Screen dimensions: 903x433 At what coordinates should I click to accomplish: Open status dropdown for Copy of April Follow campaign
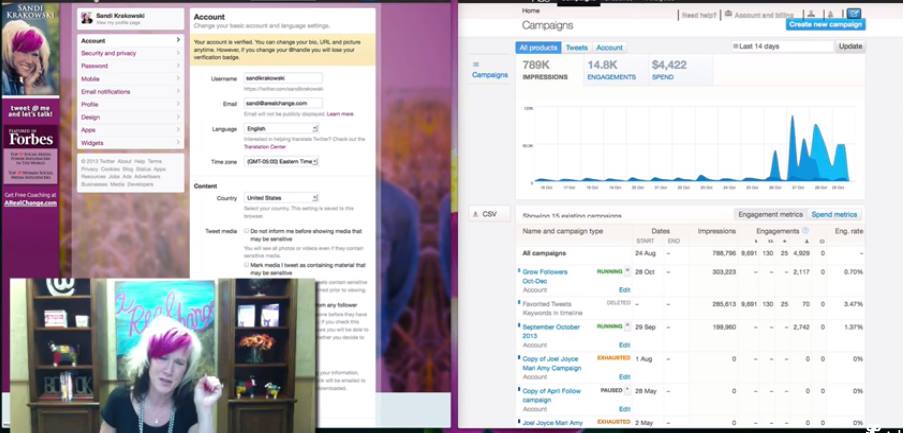(x=627, y=390)
